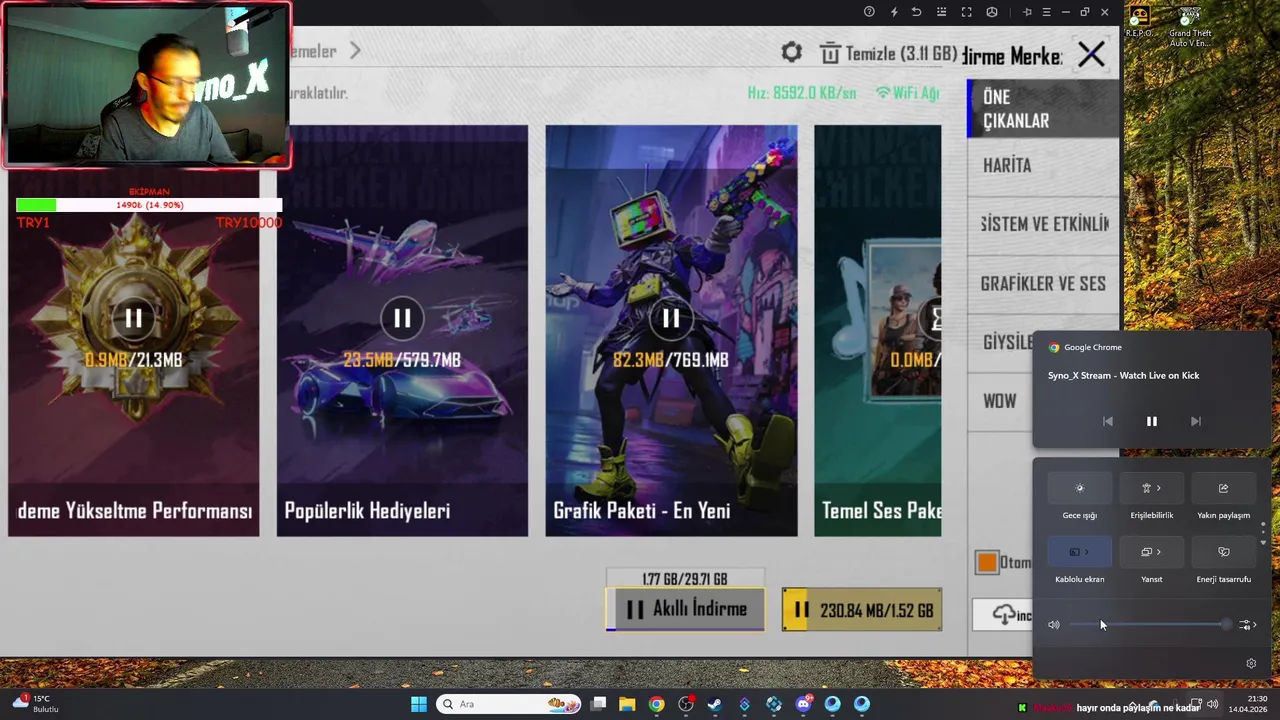Click the taskbar Ara search box

[508, 704]
